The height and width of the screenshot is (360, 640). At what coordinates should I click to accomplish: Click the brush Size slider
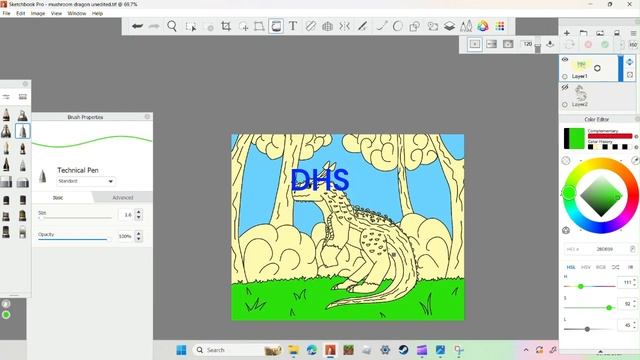click(75, 218)
